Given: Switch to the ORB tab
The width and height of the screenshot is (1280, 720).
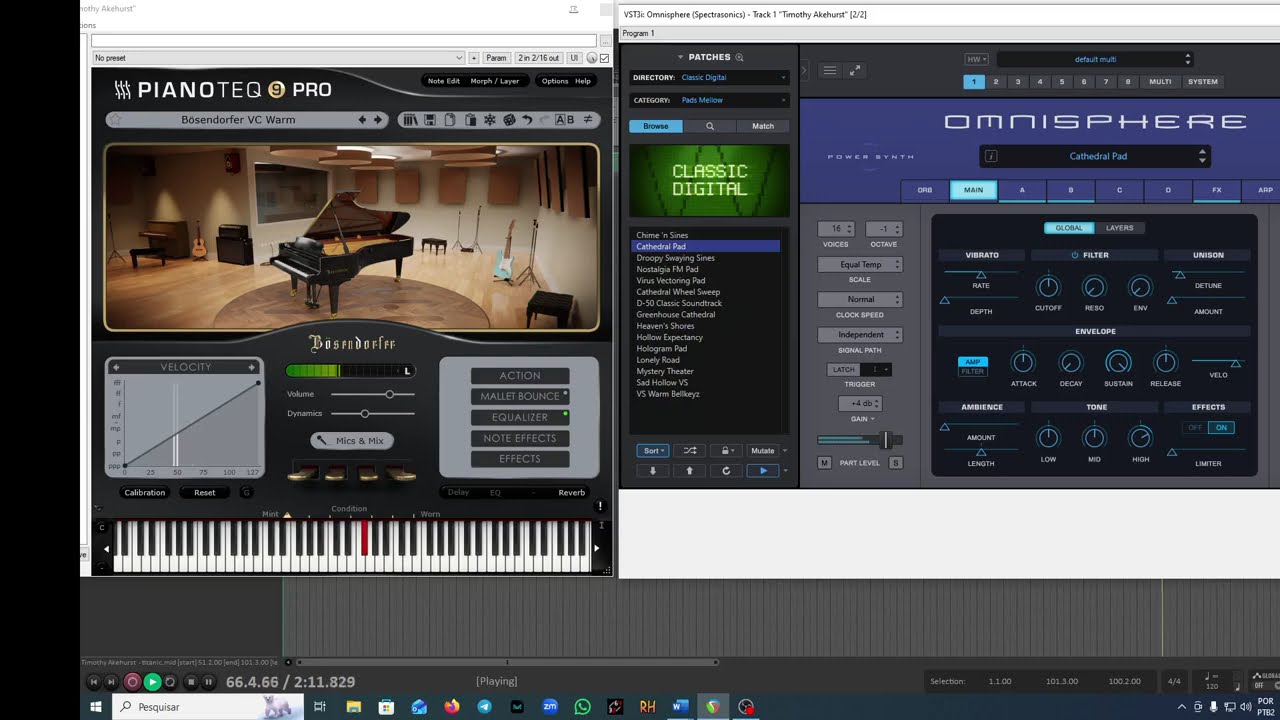Looking at the screenshot, I should click(x=925, y=190).
